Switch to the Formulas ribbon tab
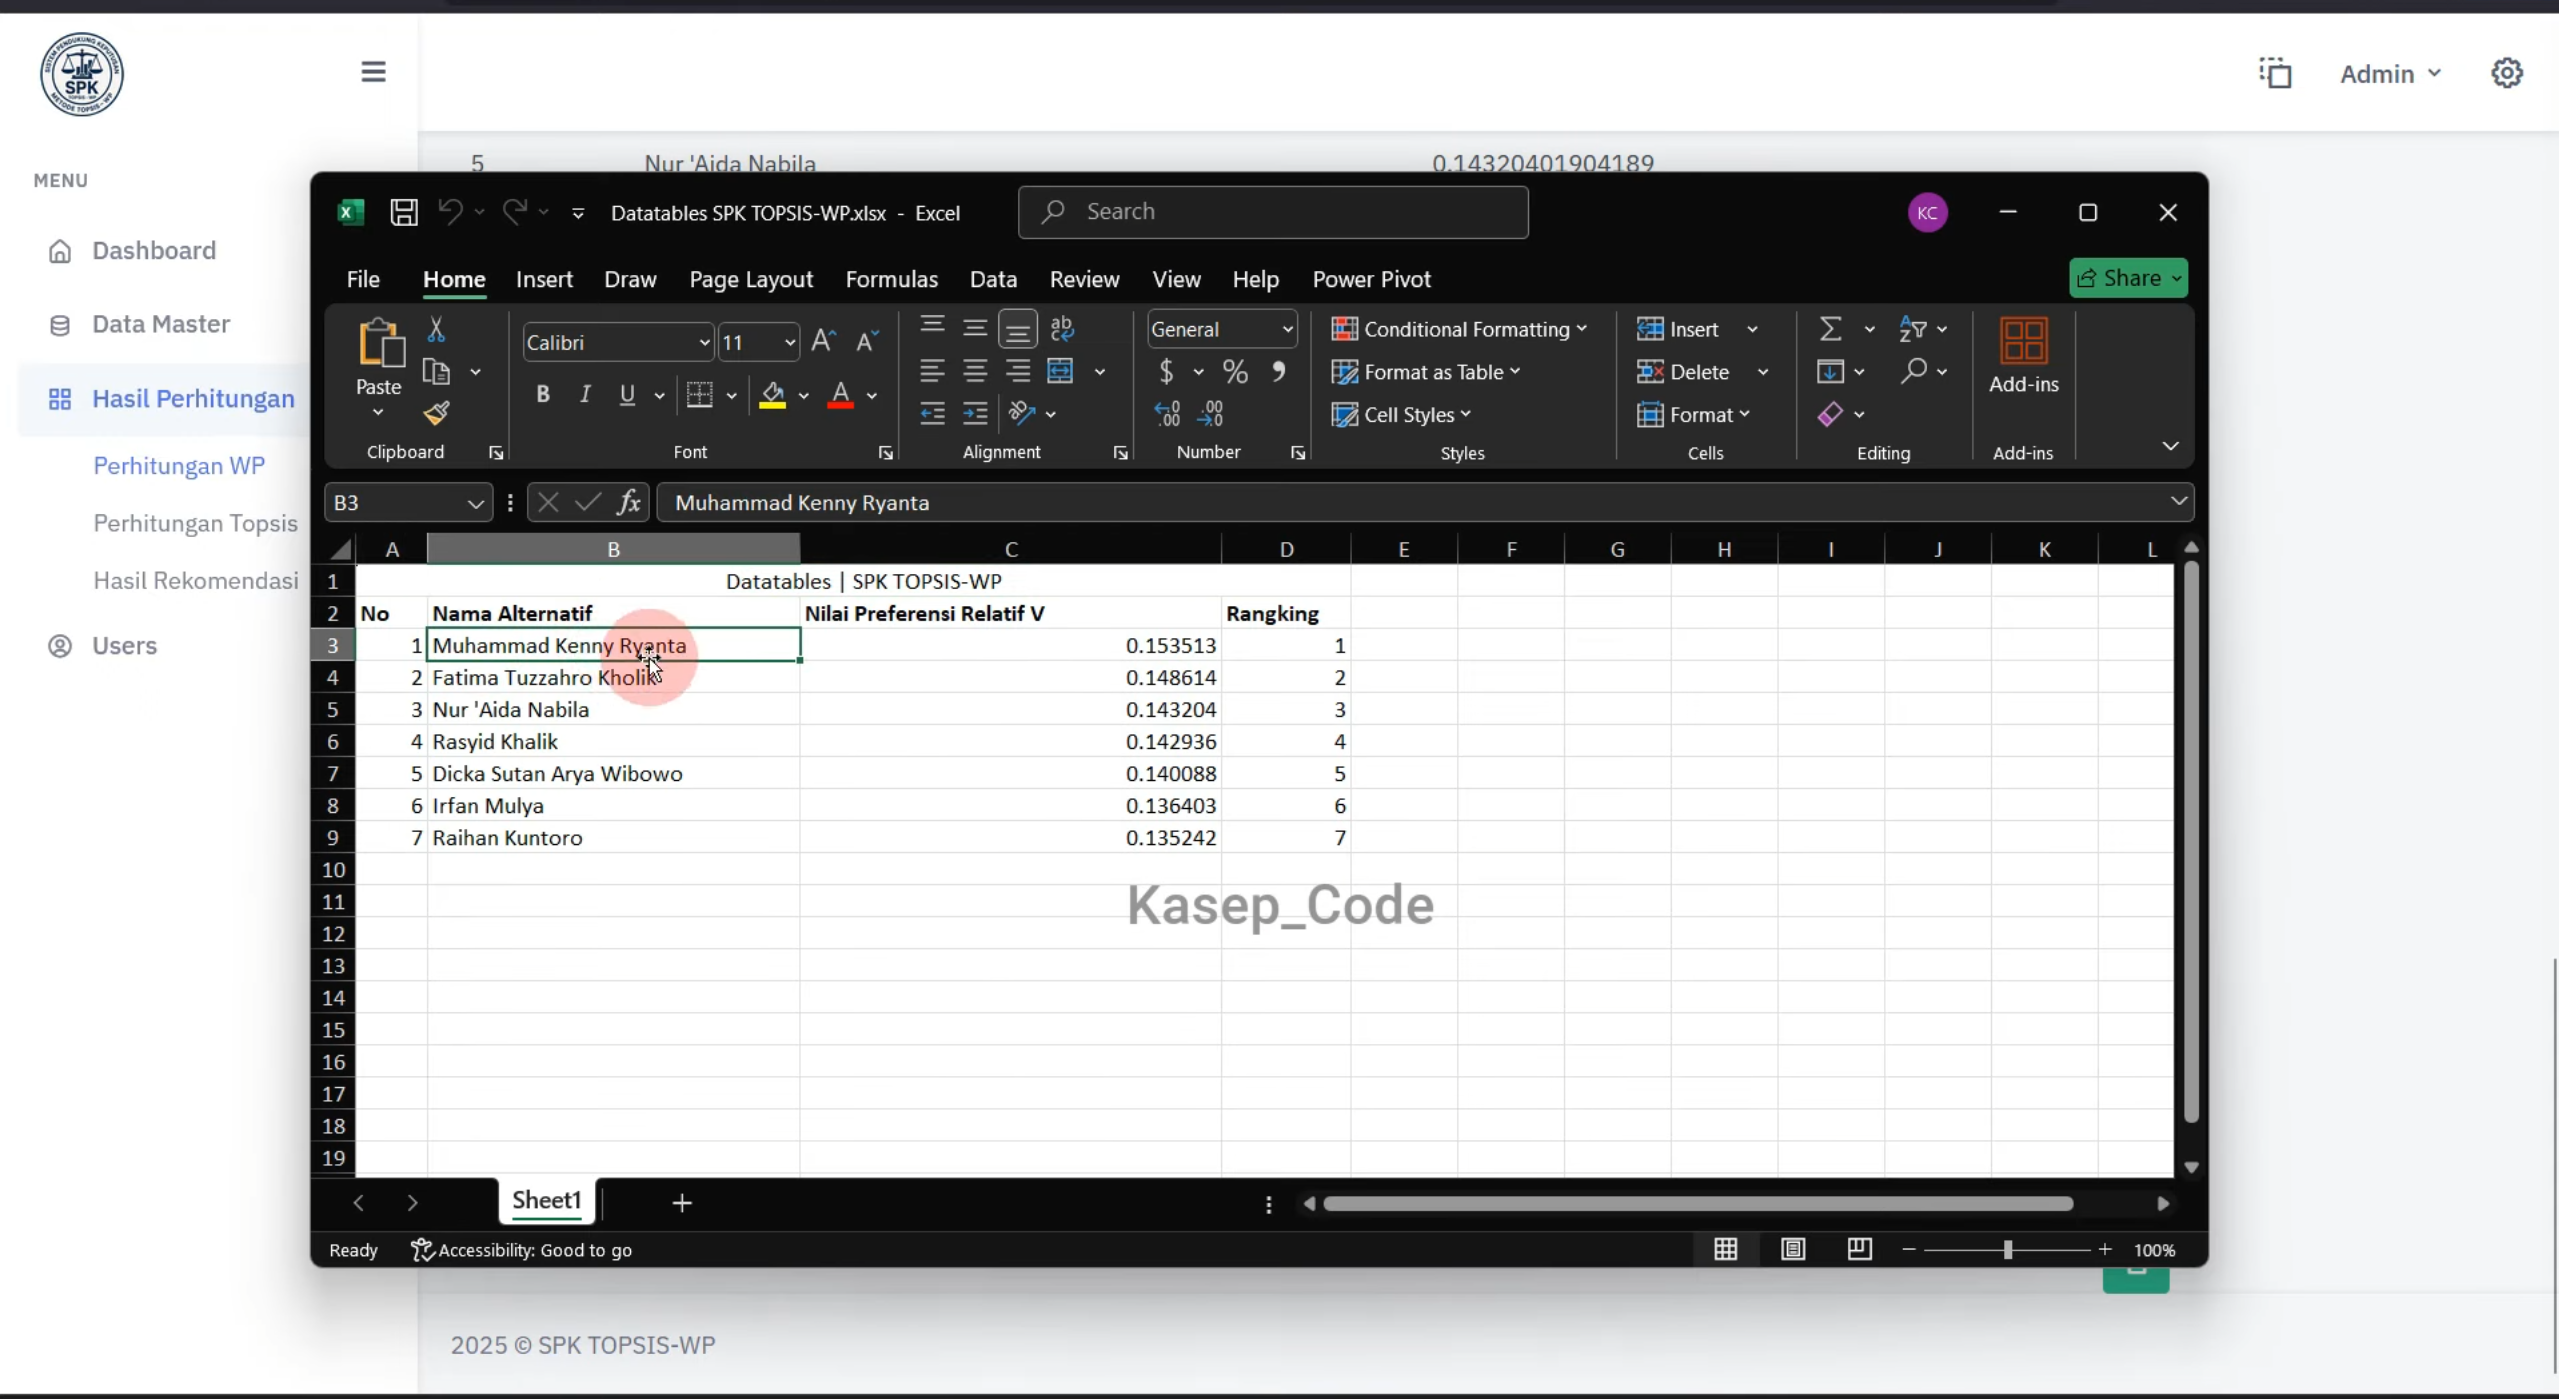The width and height of the screenshot is (2559, 1399). [891, 279]
